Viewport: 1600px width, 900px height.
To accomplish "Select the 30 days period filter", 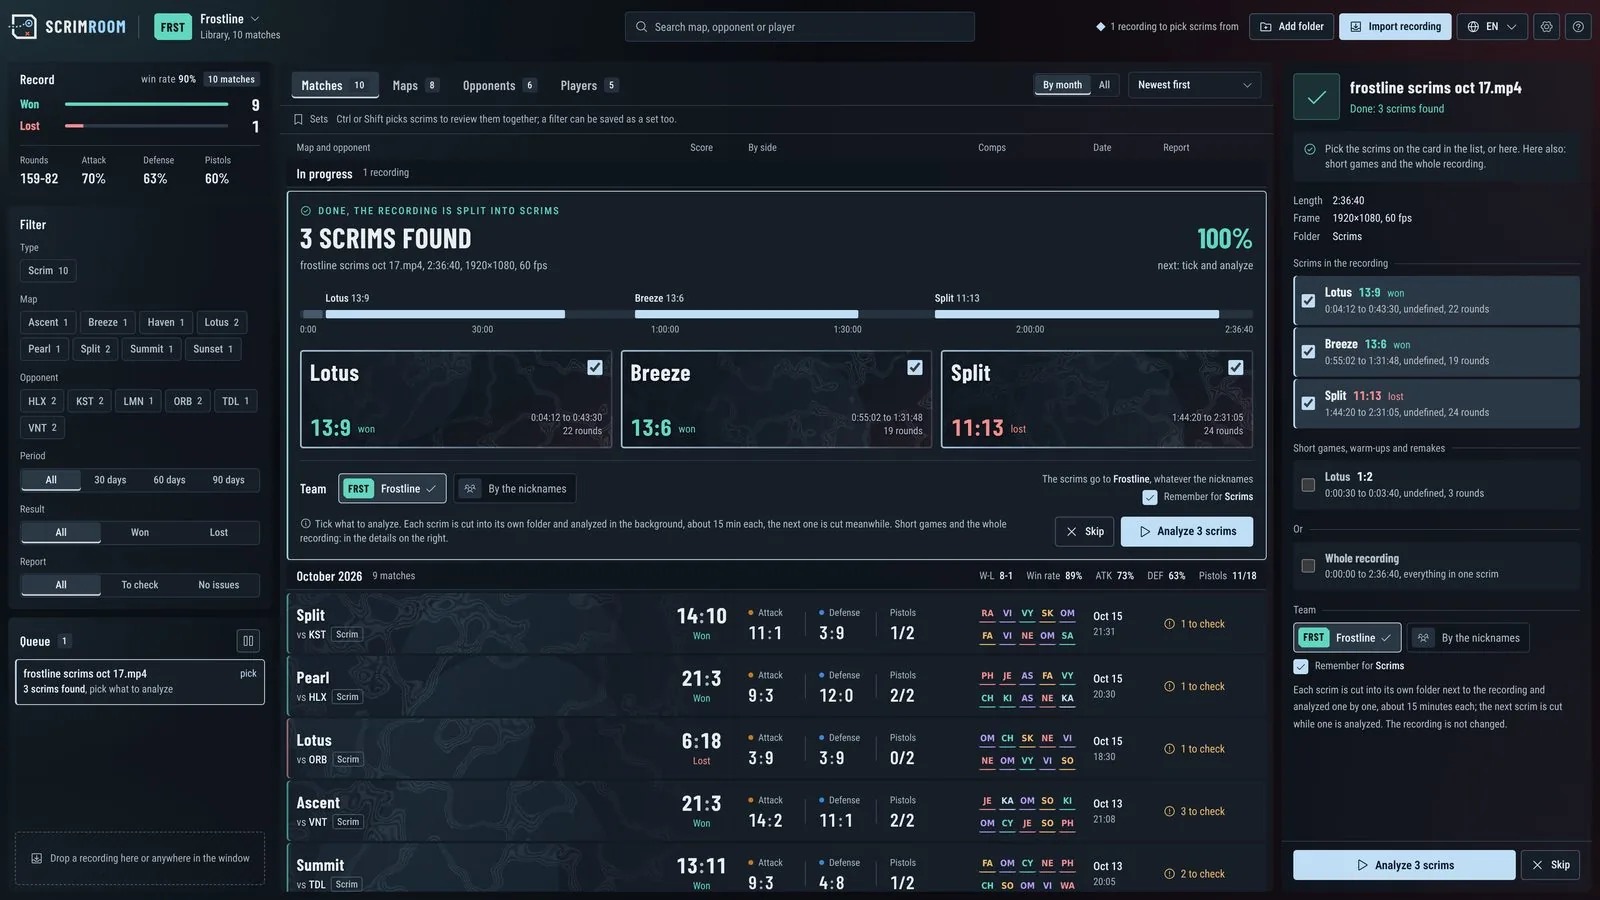I will [110, 480].
